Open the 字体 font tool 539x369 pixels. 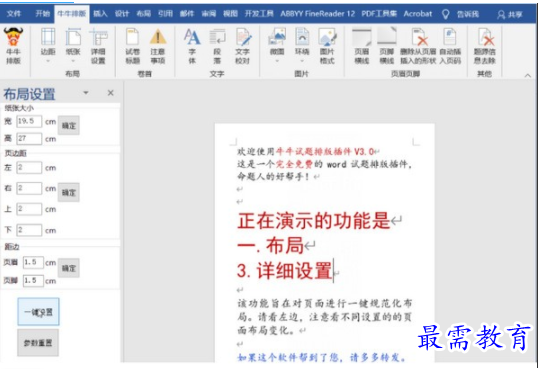(x=192, y=37)
